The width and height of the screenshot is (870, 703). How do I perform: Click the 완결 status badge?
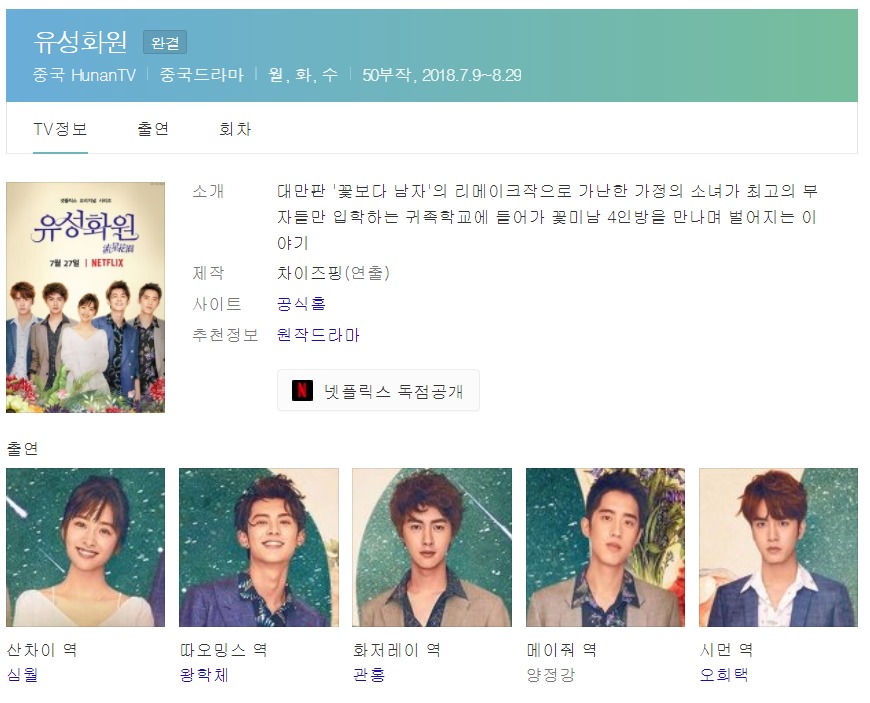(x=165, y=43)
